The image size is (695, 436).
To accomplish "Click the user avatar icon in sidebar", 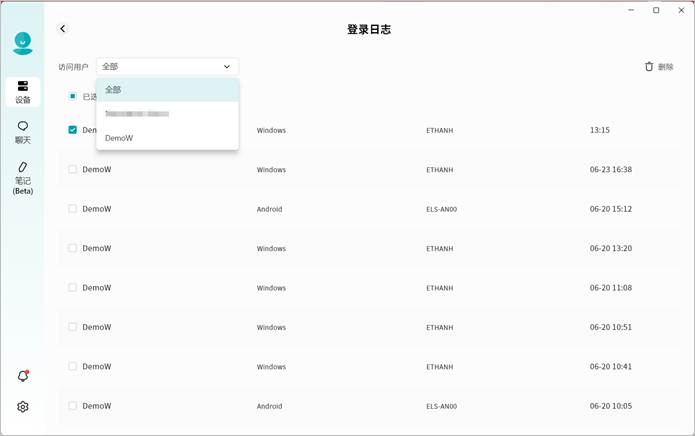I will pos(22,42).
